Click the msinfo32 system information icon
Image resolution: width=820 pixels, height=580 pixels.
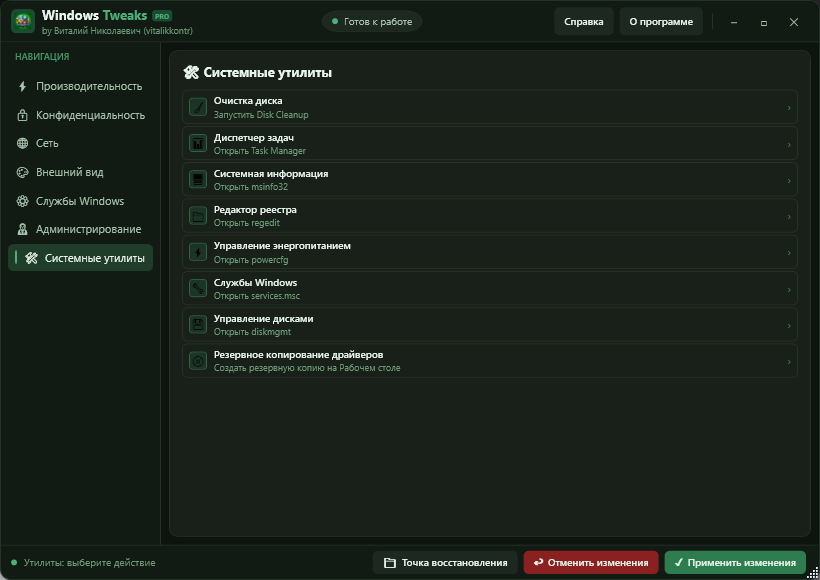tap(198, 179)
